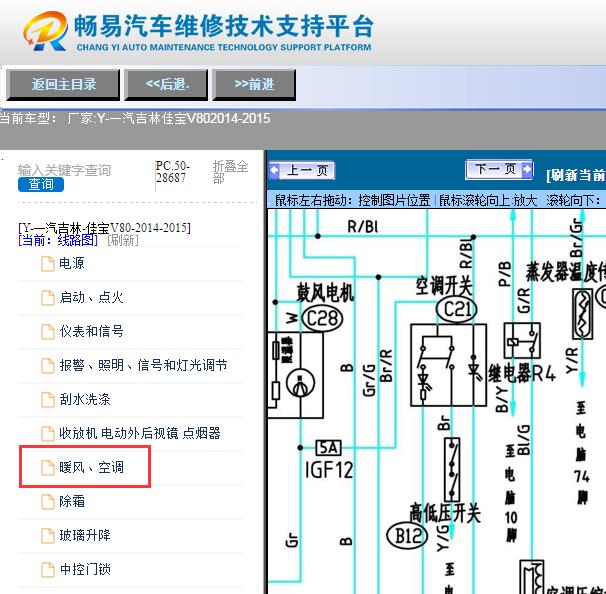Click the page icon beside 启动、点火
The width and height of the screenshot is (606, 594).
pyautogui.click(x=48, y=298)
